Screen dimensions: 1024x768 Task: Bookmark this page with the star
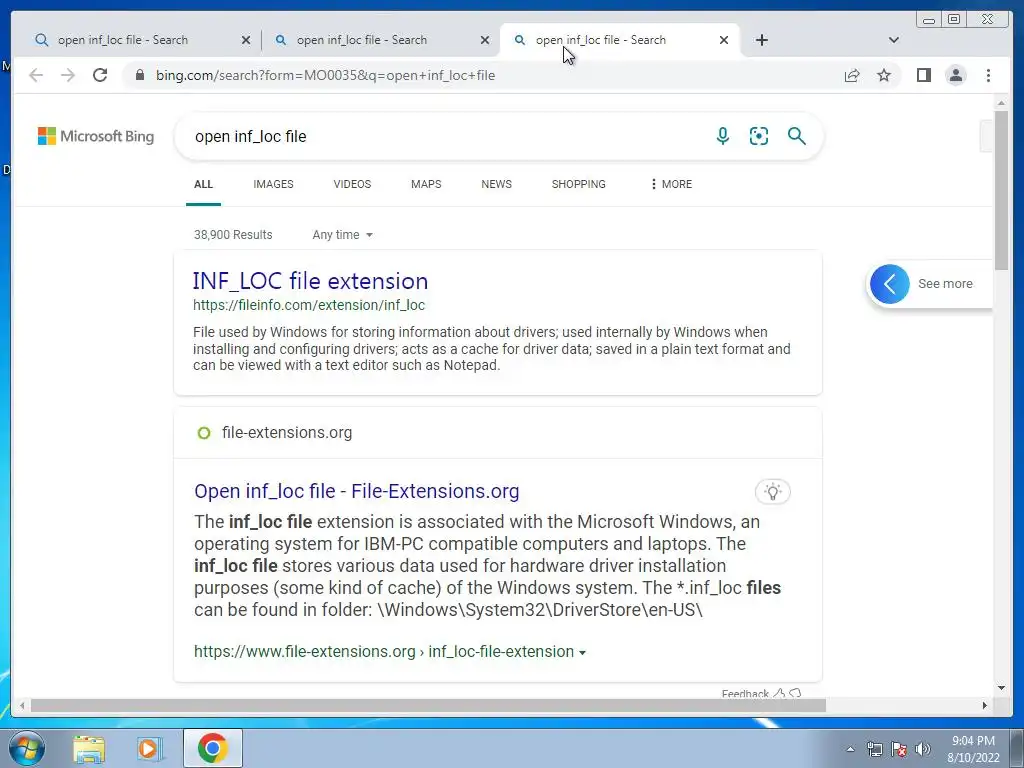(884, 75)
